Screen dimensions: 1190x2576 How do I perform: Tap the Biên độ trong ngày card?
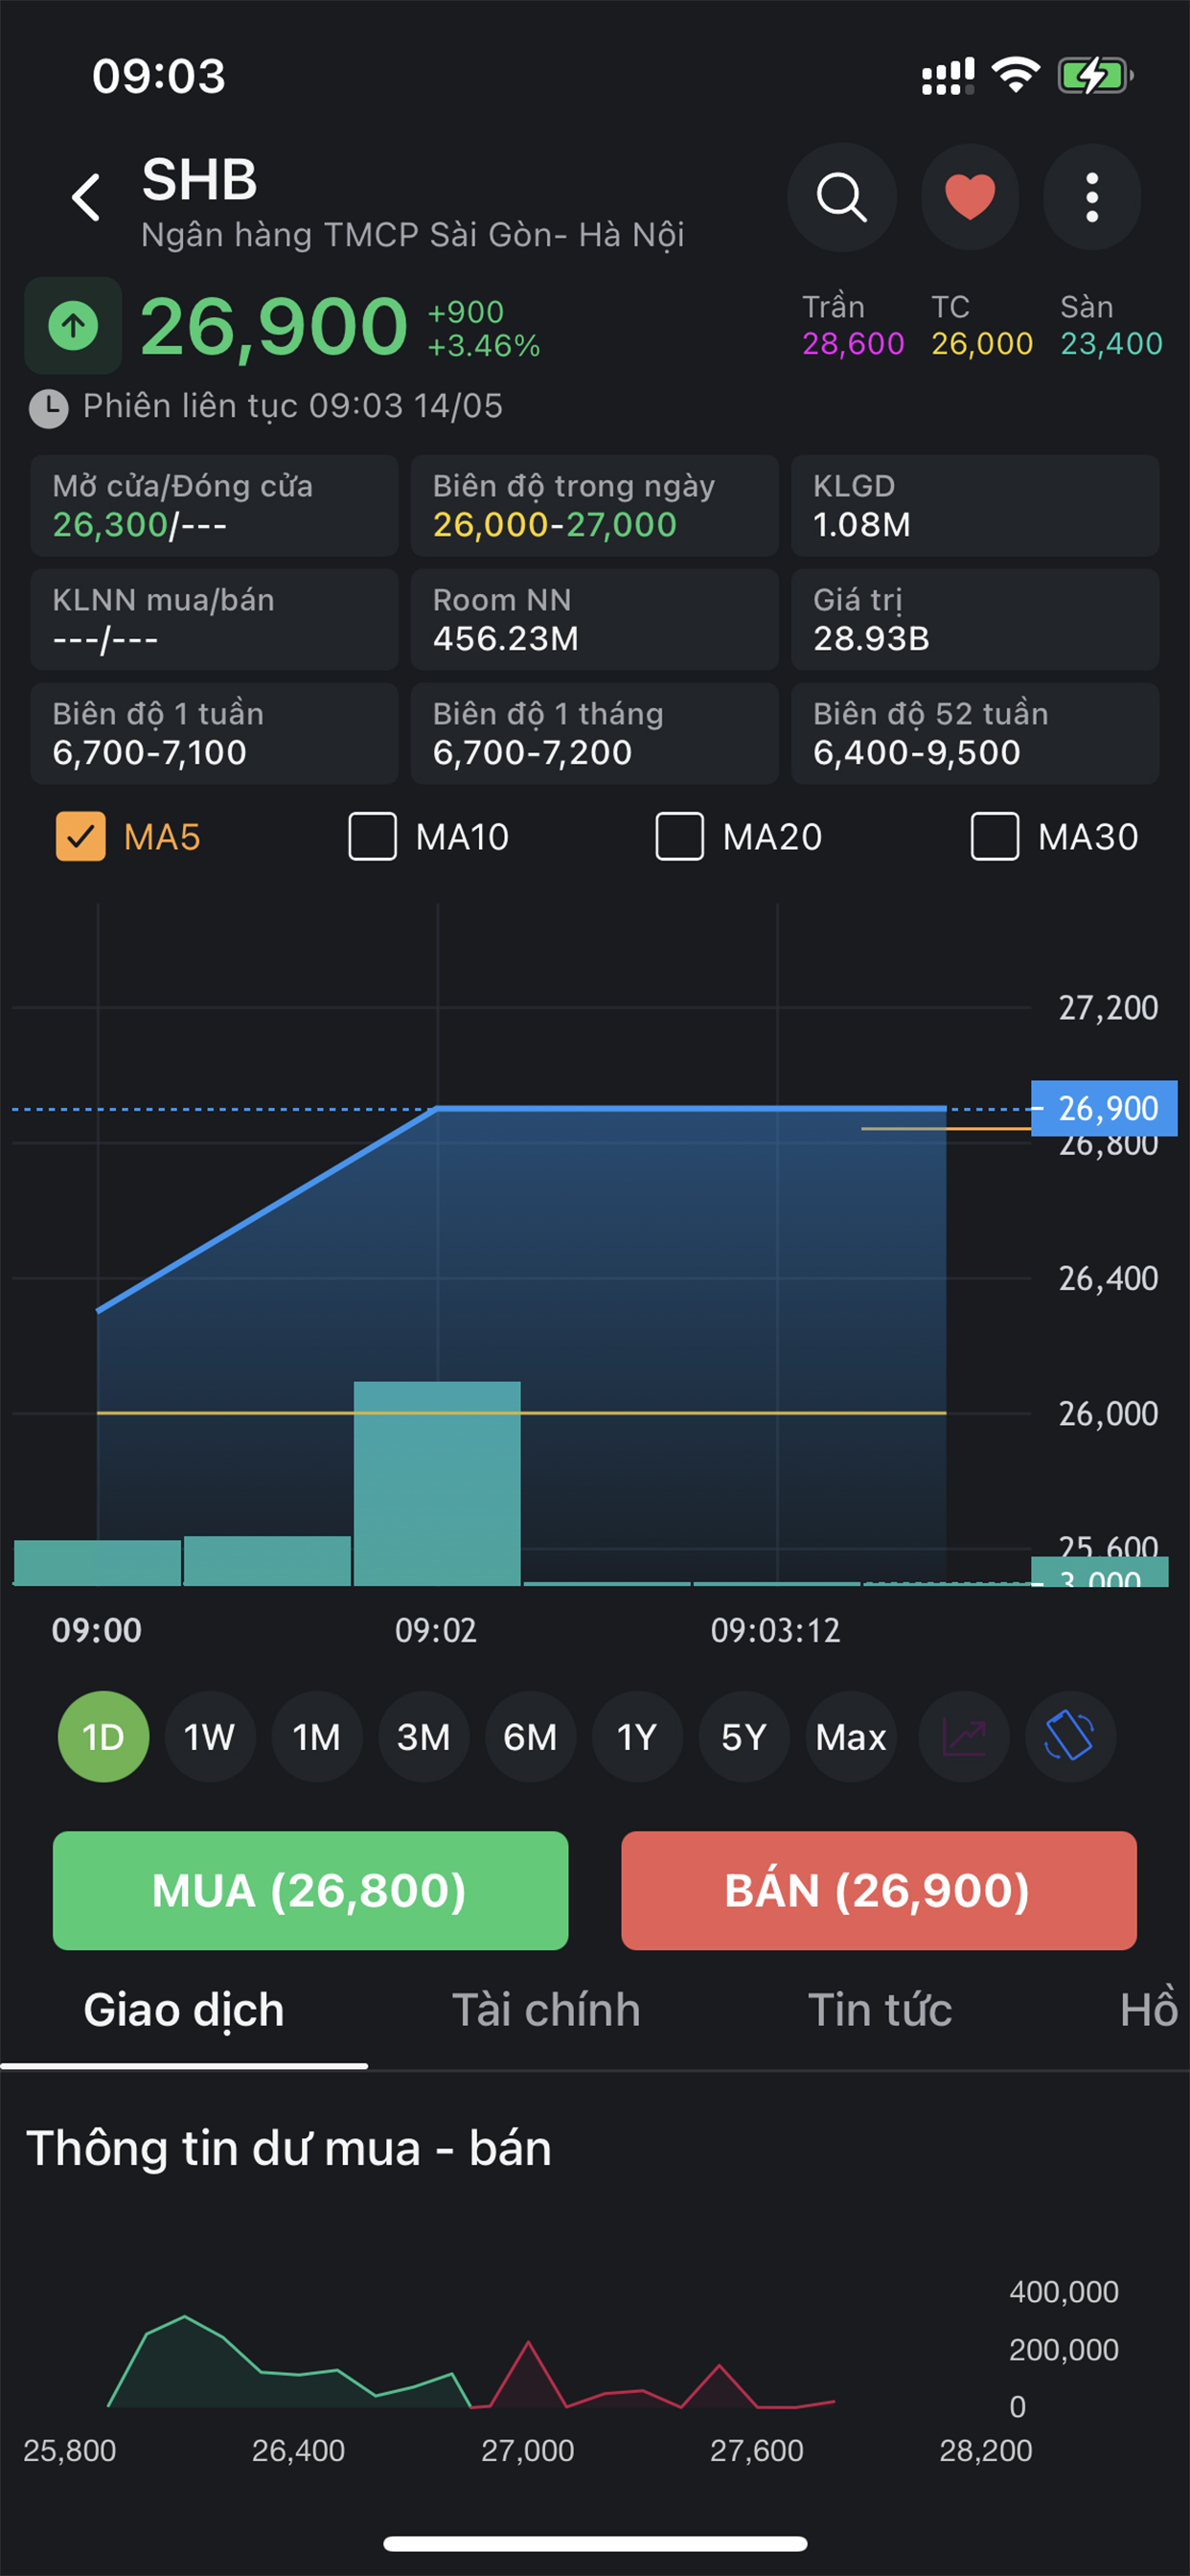595,506
